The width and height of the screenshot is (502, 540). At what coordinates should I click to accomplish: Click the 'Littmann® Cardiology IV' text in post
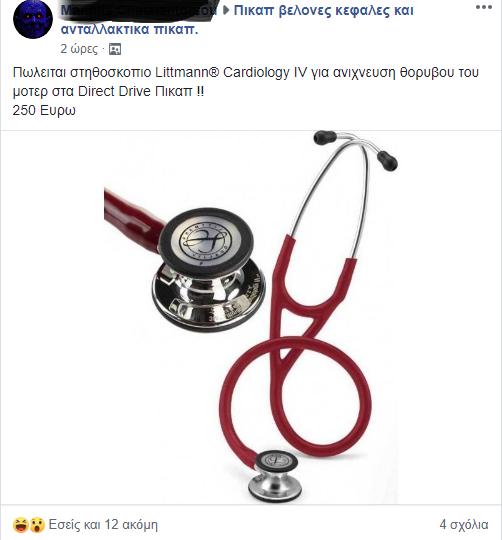pyautogui.click(x=231, y=73)
